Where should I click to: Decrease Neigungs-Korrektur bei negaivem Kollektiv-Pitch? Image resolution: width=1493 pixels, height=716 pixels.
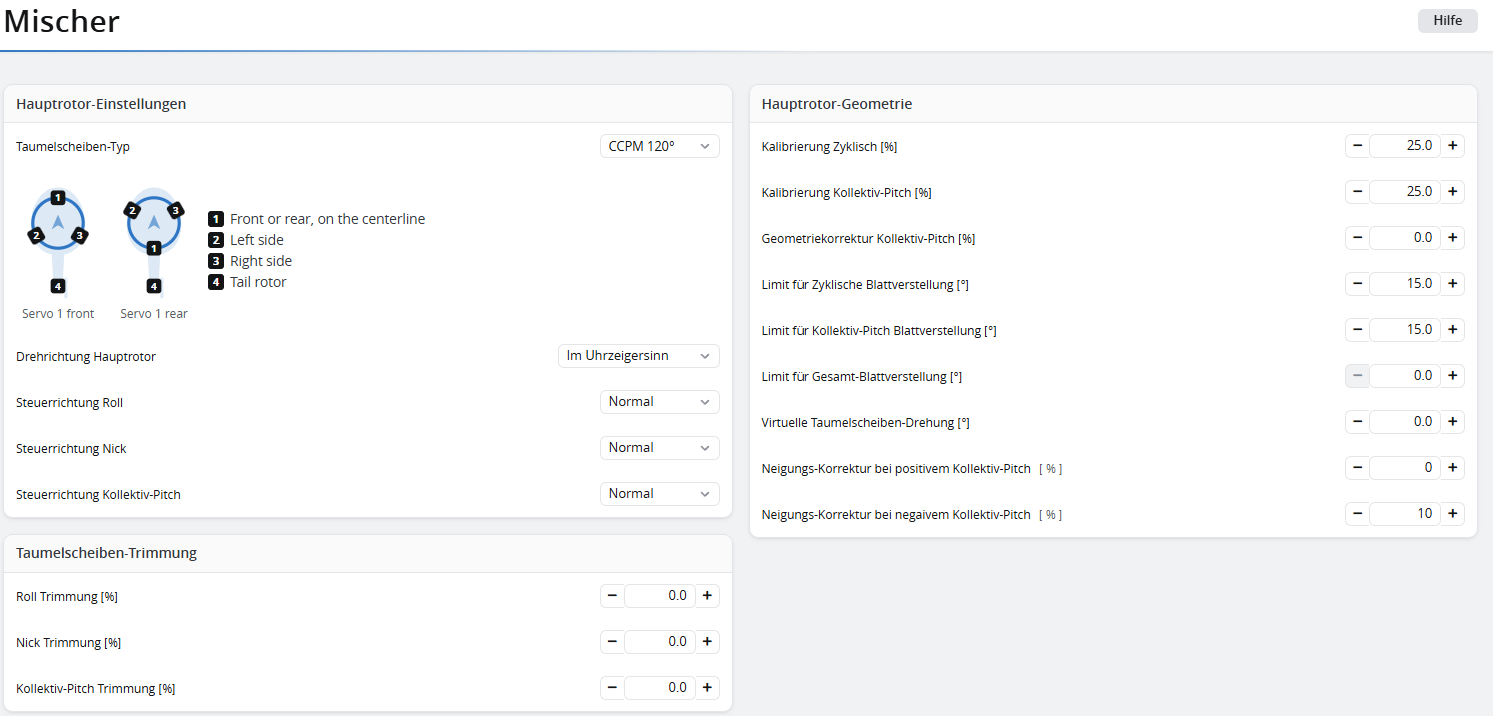pyautogui.click(x=1357, y=514)
